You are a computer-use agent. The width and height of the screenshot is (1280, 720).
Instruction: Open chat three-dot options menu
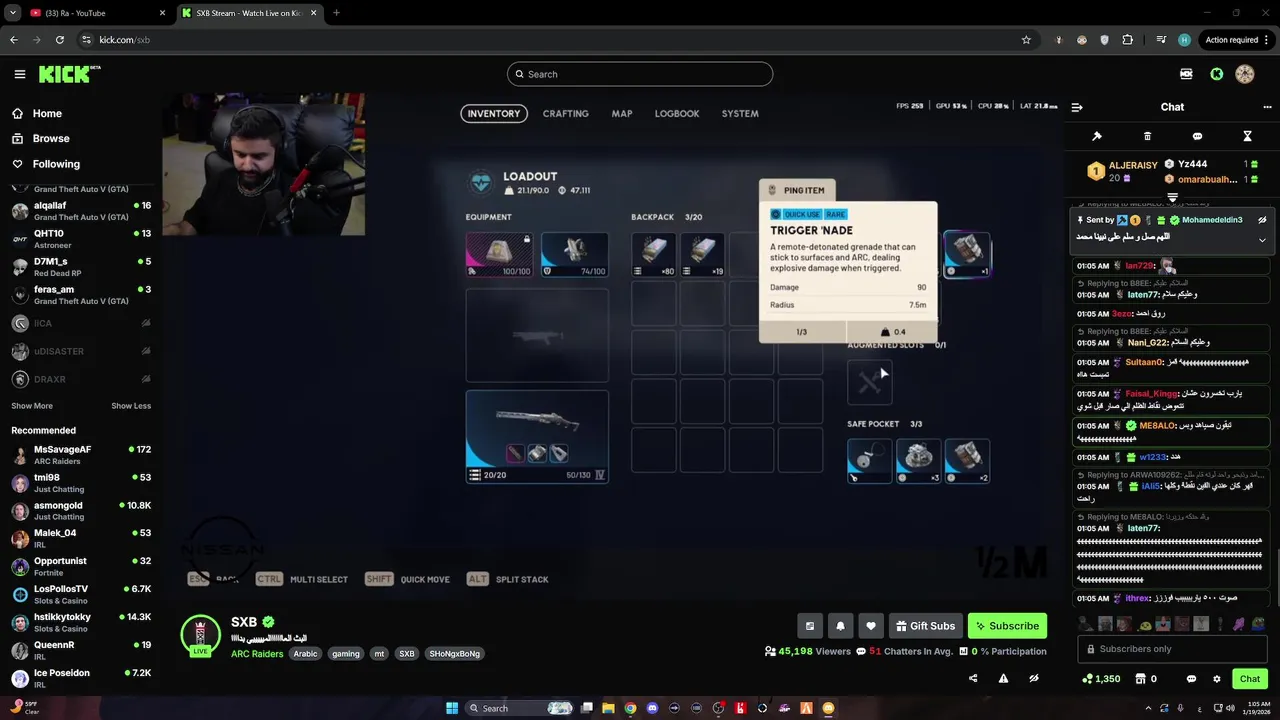1267,107
